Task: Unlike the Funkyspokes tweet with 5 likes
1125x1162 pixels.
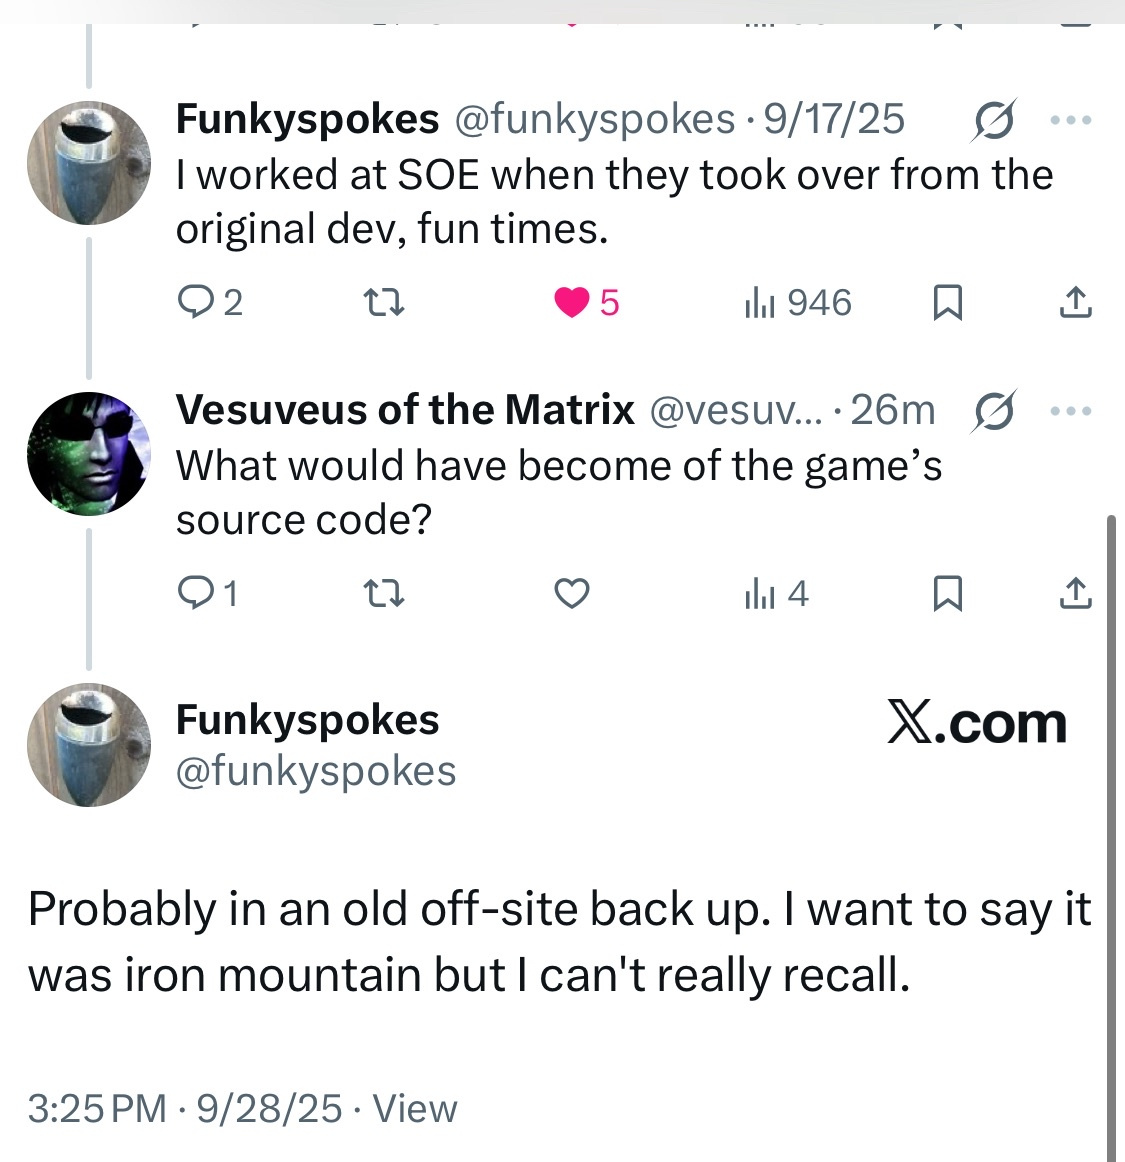Action: coord(572,302)
